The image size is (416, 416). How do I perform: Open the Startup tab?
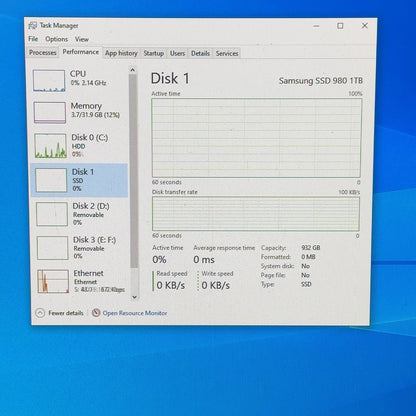(154, 53)
